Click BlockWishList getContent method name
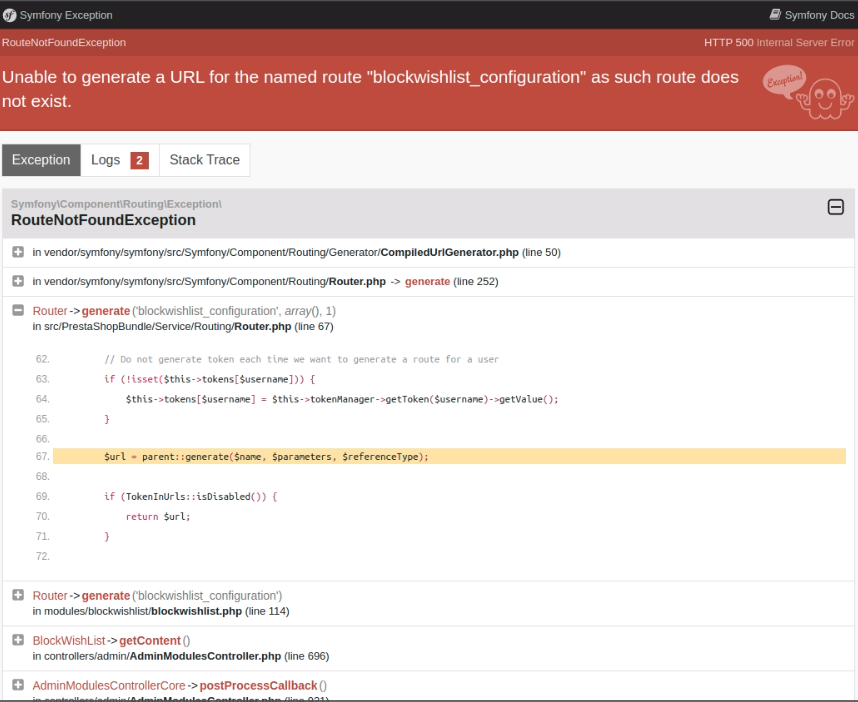 (150, 641)
